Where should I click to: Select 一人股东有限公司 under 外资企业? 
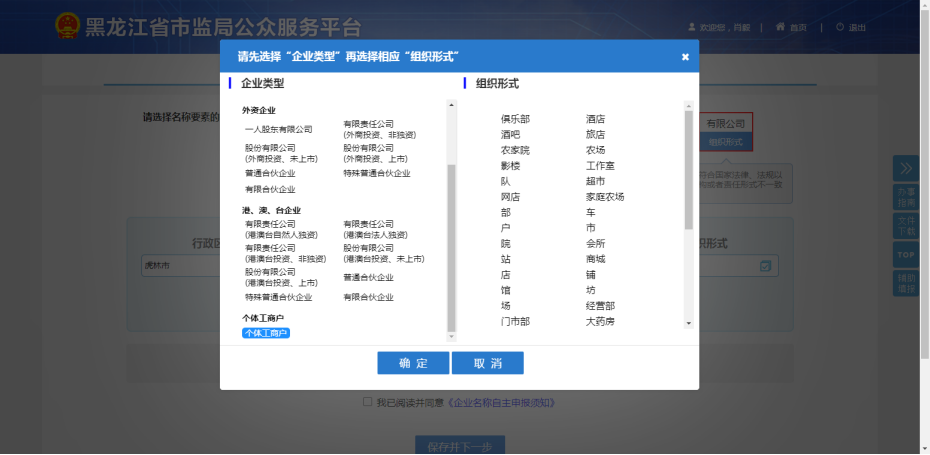click(278, 129)
